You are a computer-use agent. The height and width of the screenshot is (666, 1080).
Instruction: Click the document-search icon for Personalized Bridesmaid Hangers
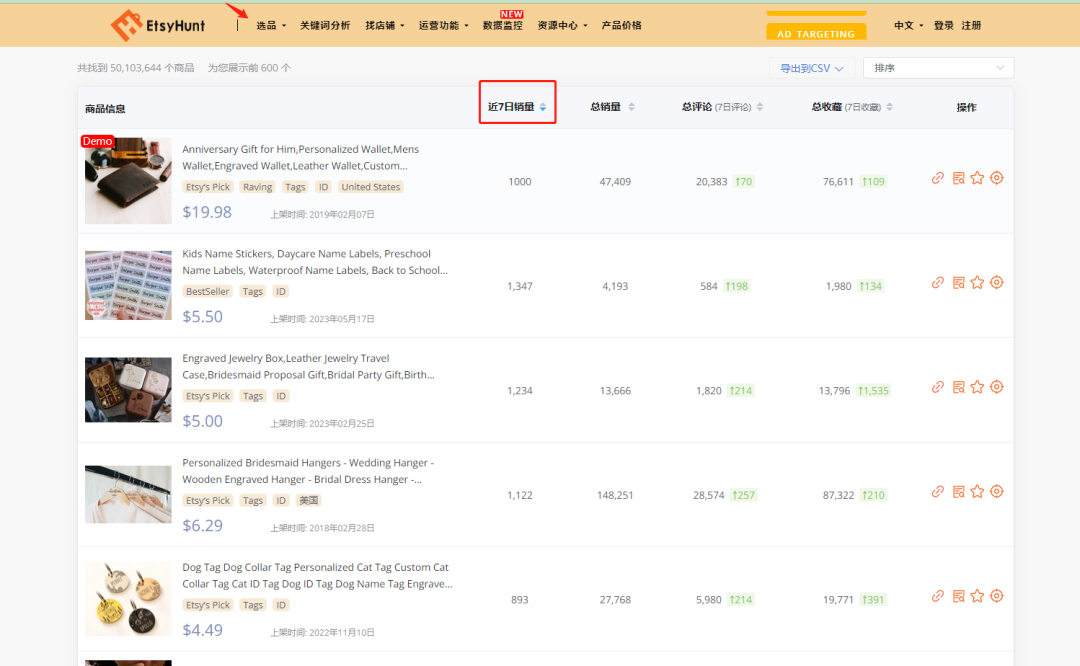958,491
